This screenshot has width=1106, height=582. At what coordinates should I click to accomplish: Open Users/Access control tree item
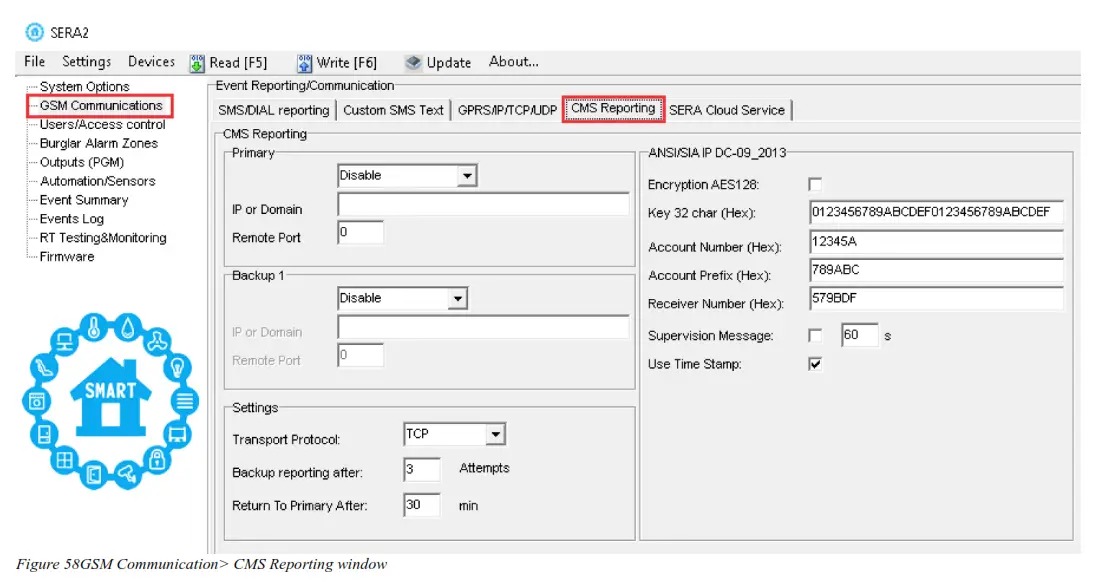pyautogui.click(x=102, y=125)
